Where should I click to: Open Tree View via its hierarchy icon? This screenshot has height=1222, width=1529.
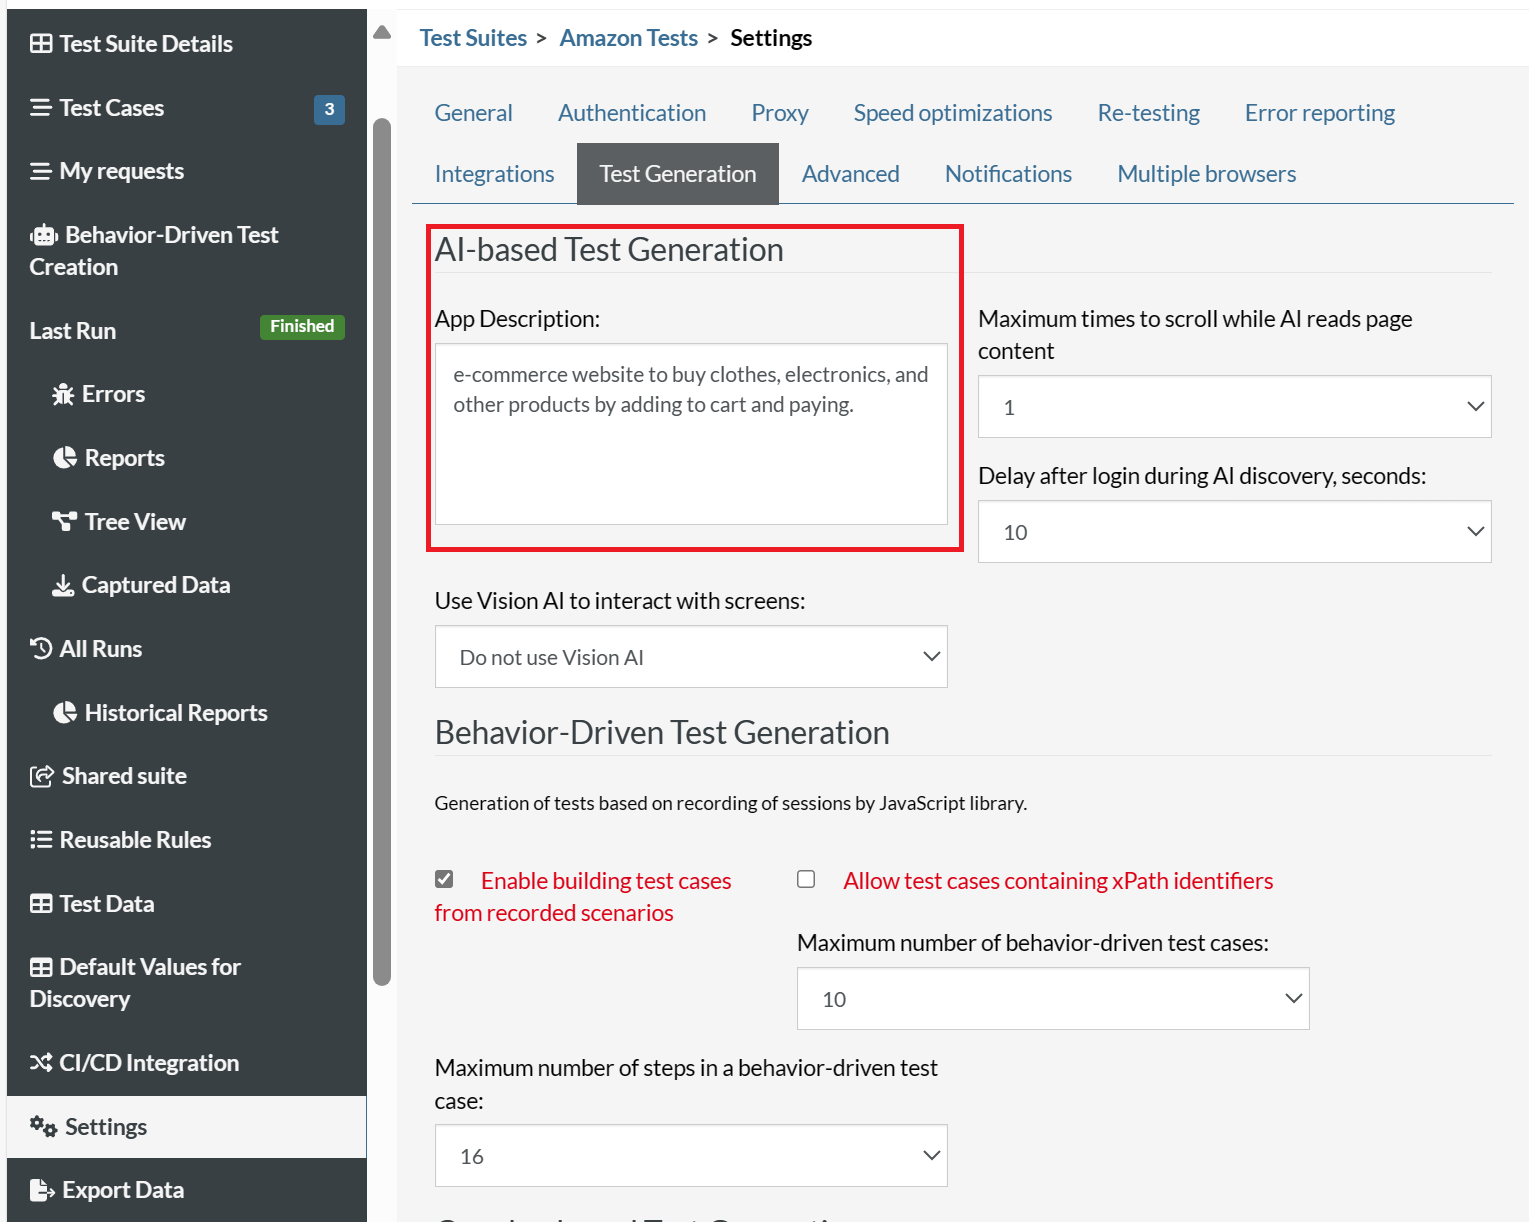[x=65, y=521]
